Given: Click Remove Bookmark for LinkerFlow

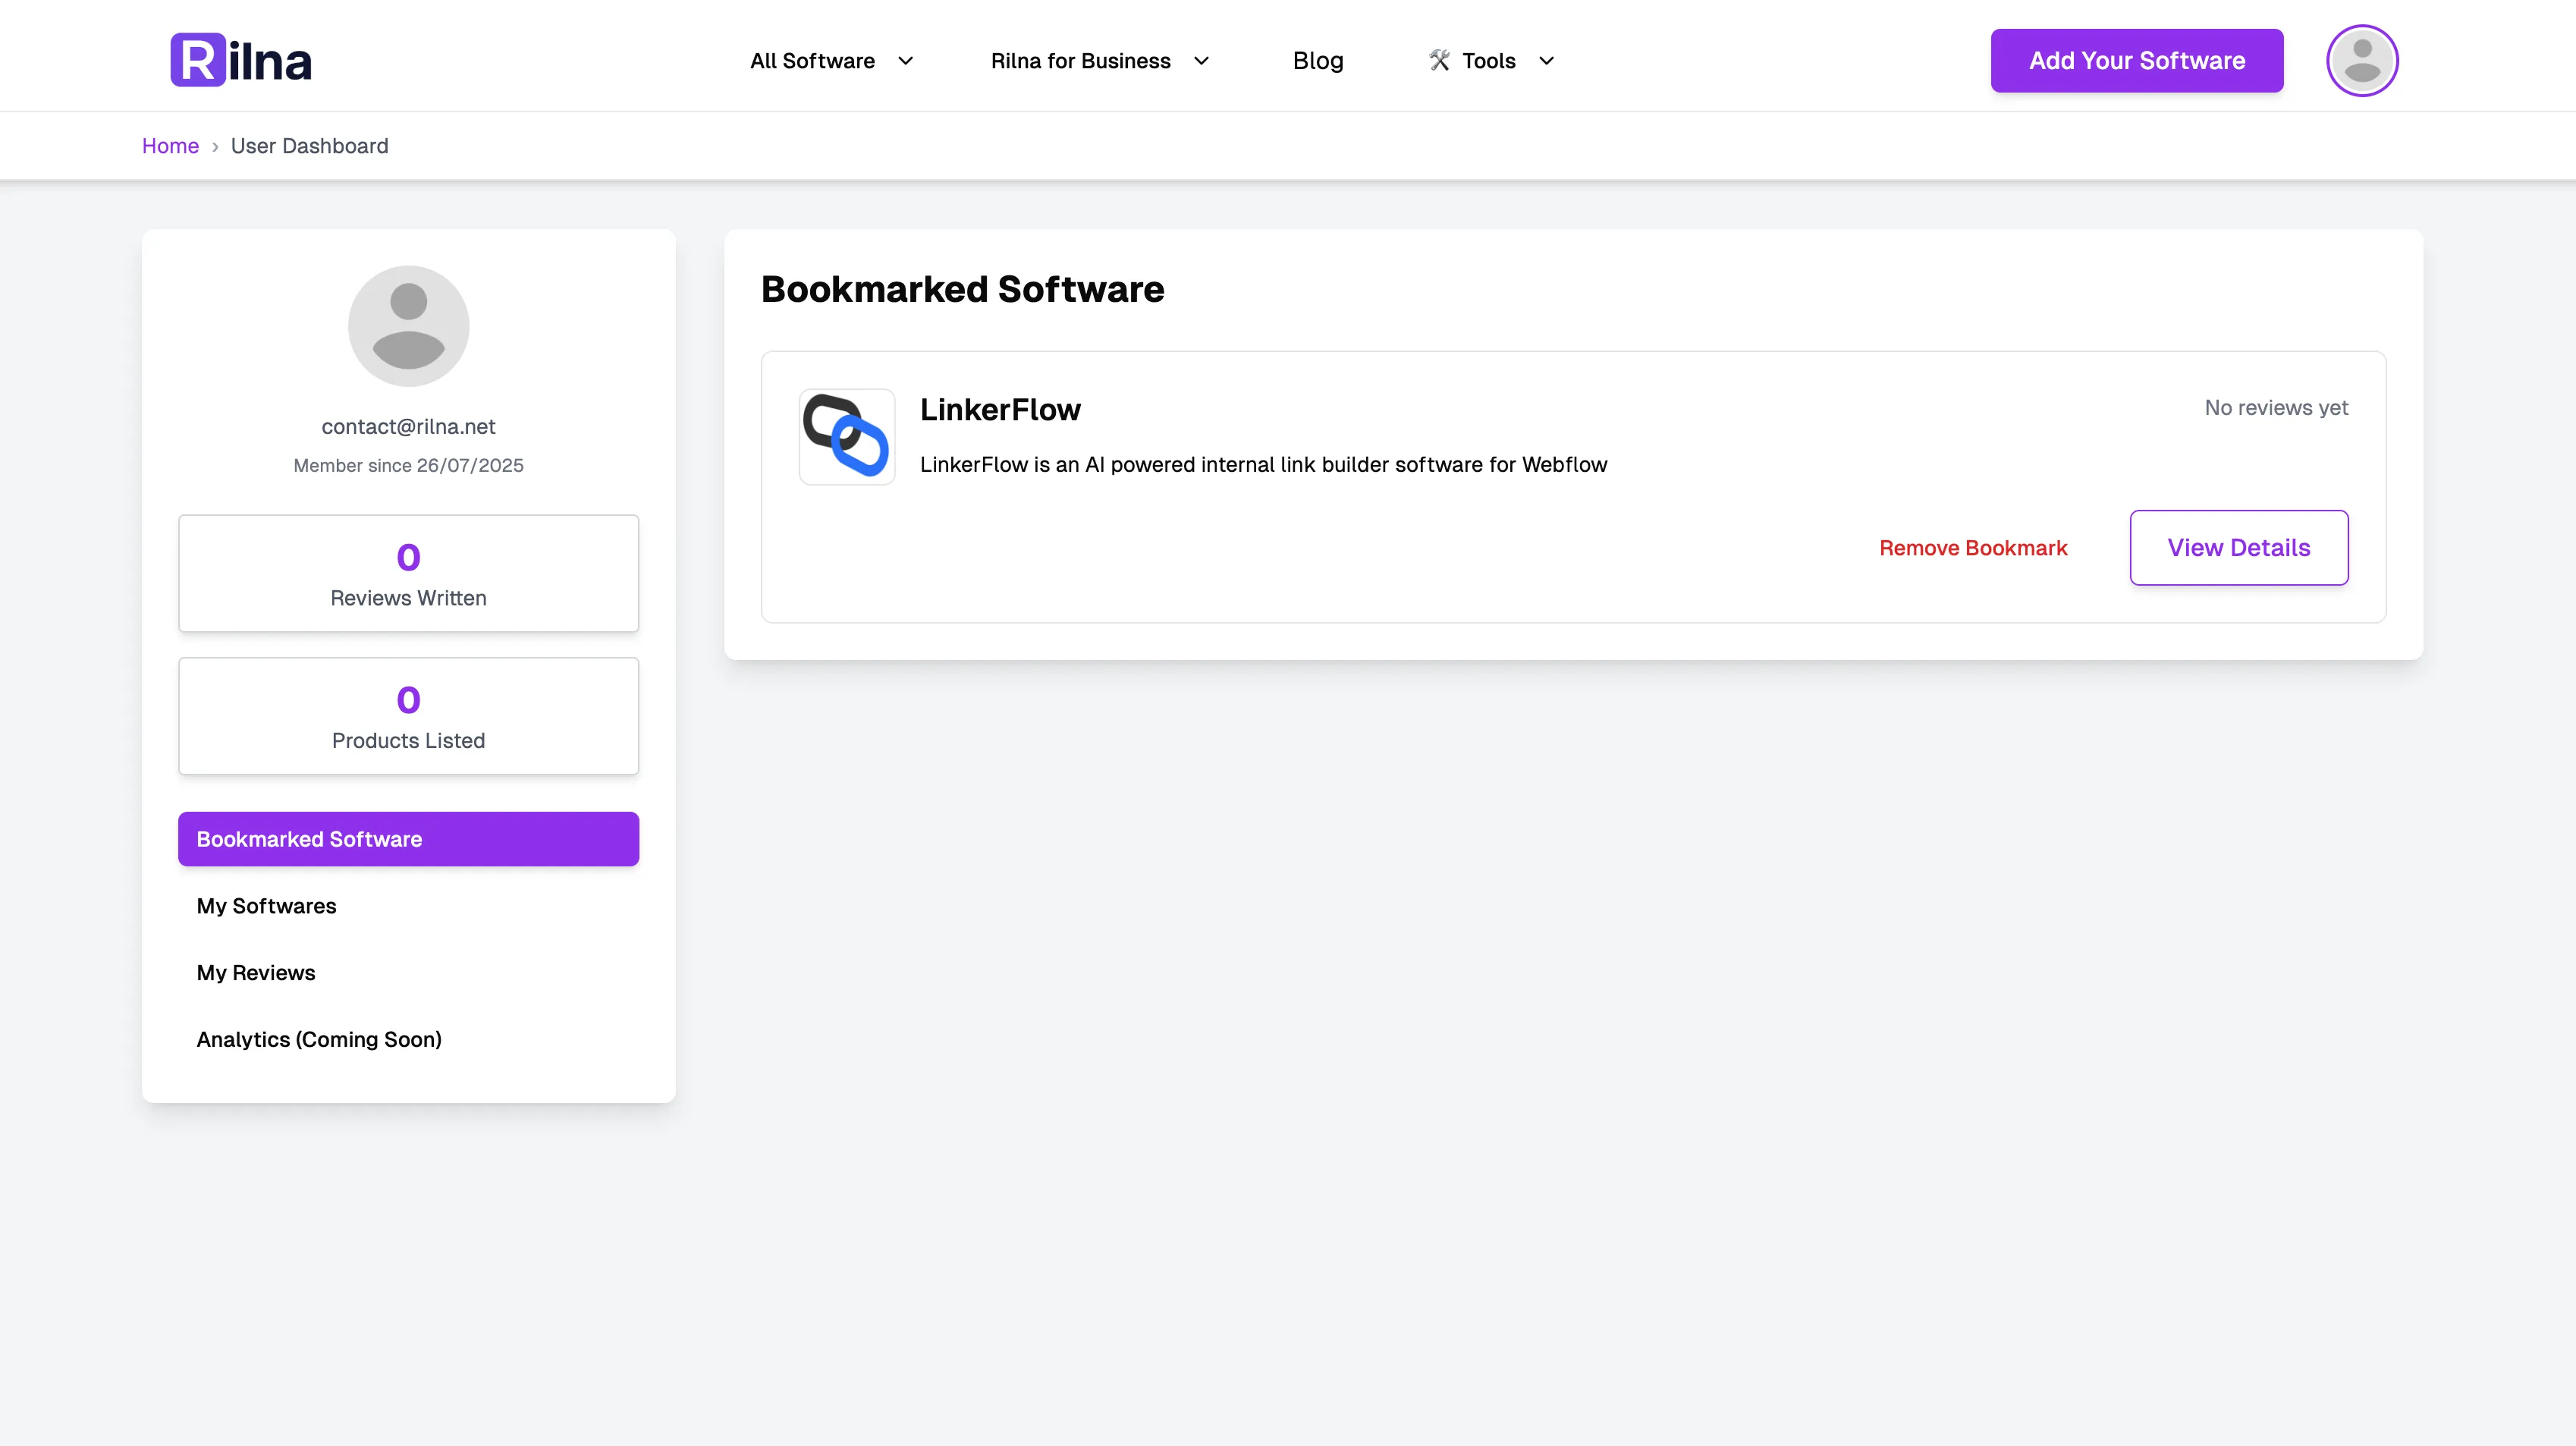Looking at the screenshot, I should (1972, 548).
